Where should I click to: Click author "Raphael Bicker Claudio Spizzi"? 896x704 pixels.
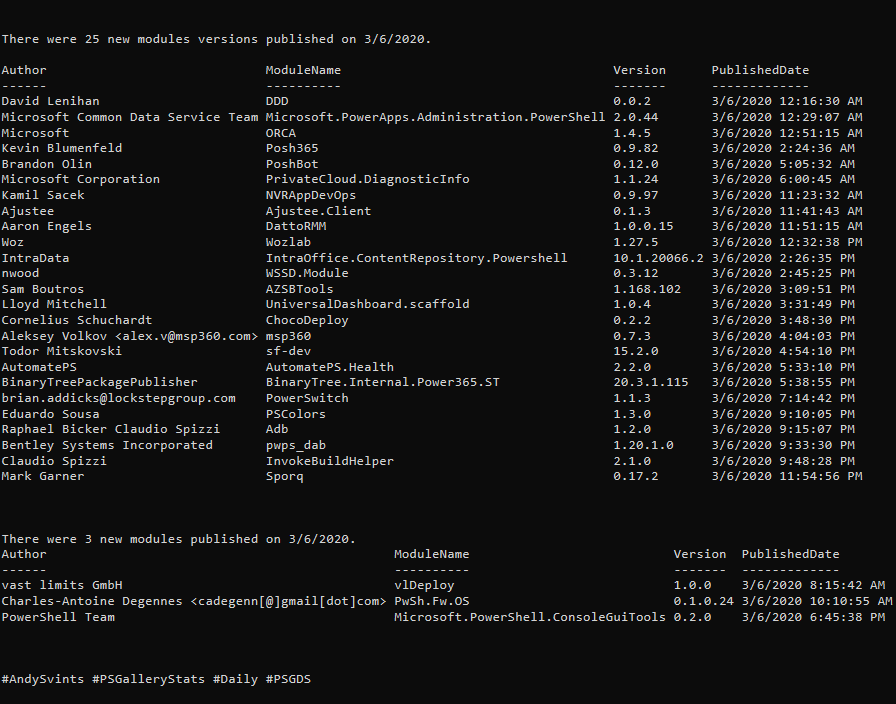point(111,429)
